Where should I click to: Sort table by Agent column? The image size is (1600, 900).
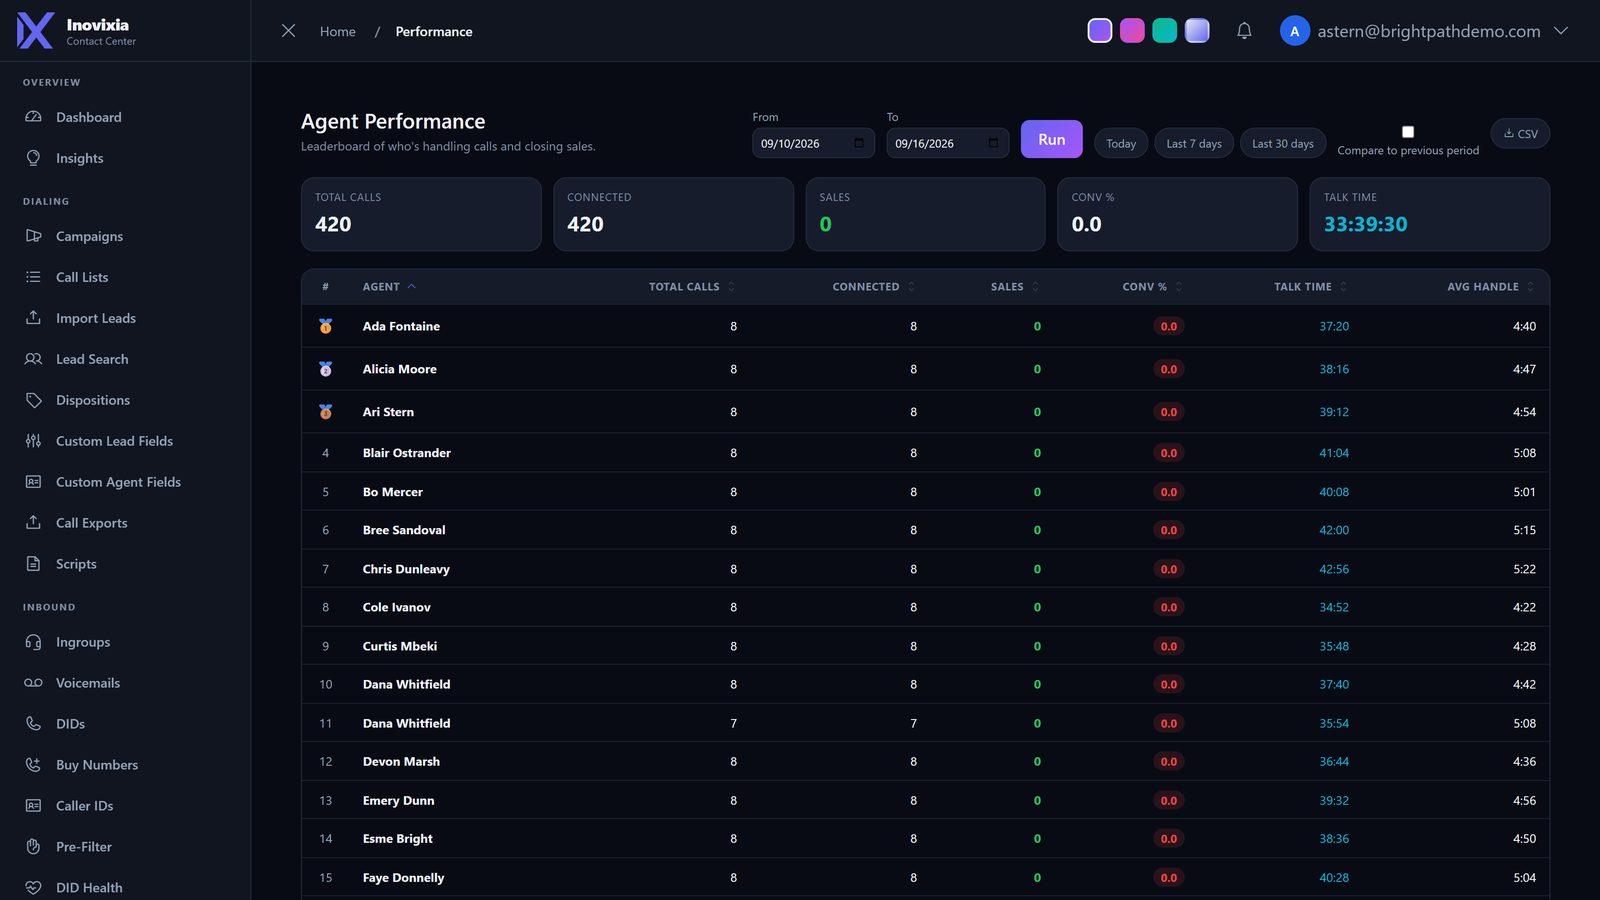(x=389, y=287)
